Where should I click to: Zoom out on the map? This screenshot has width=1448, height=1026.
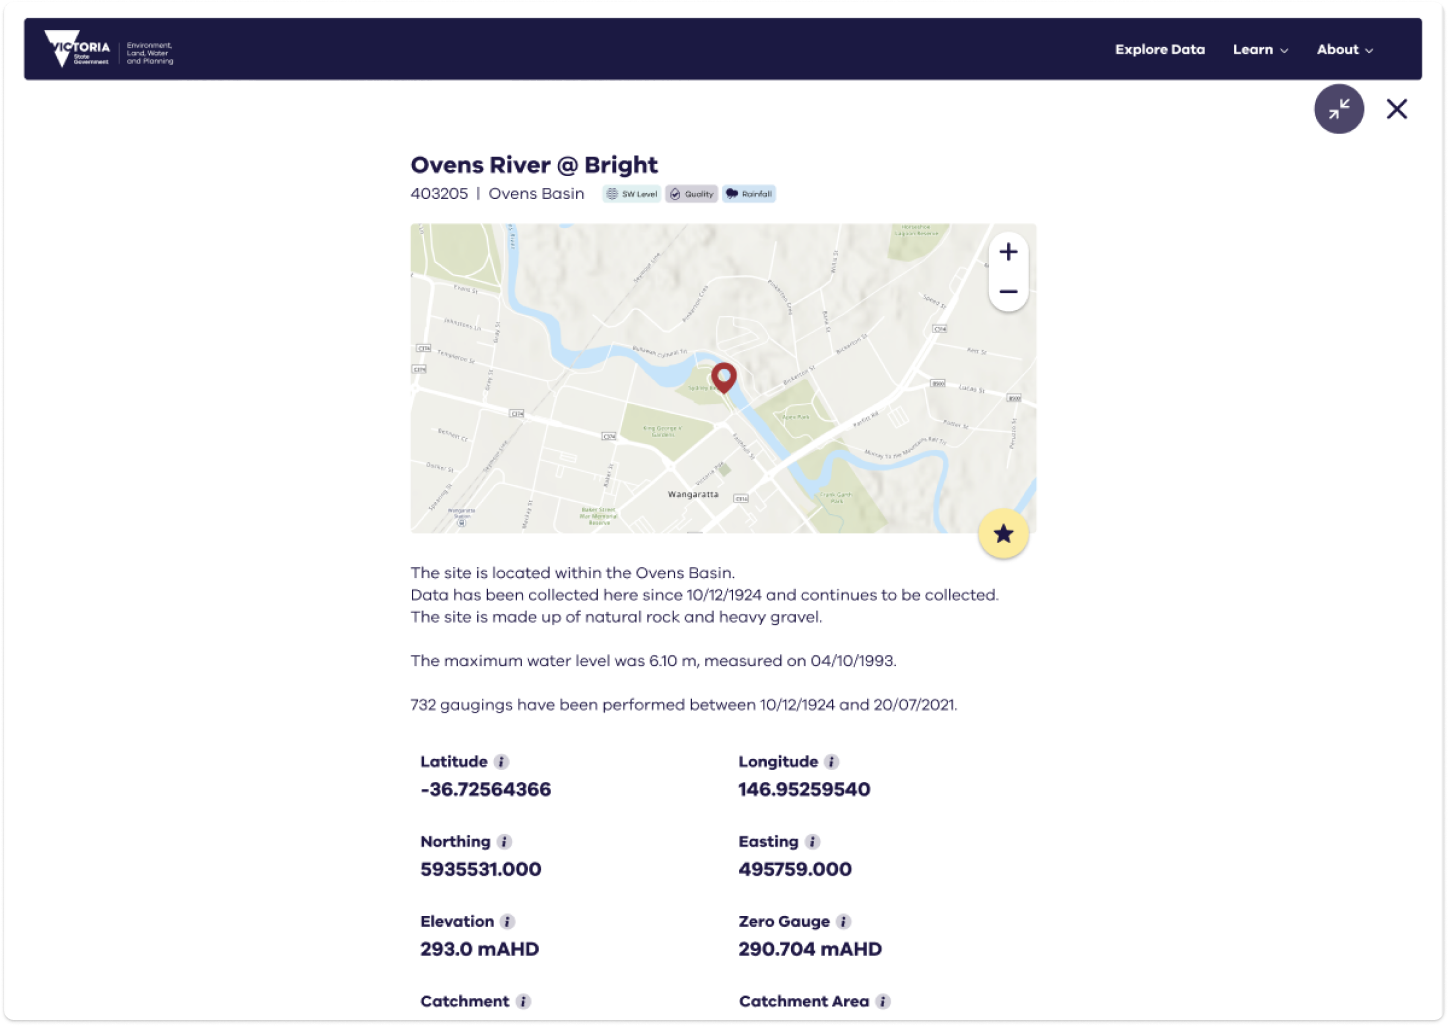1008,292
